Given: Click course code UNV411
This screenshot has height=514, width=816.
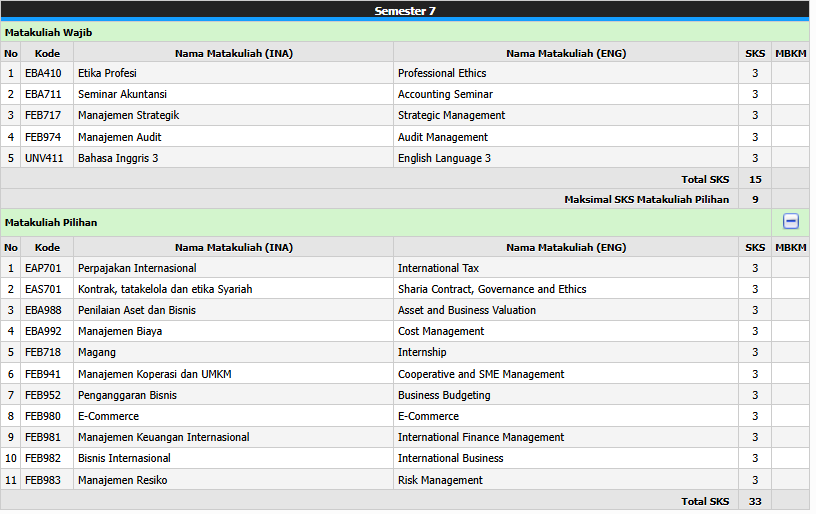Looking at the screenshot, I should [x=42, y=158].
